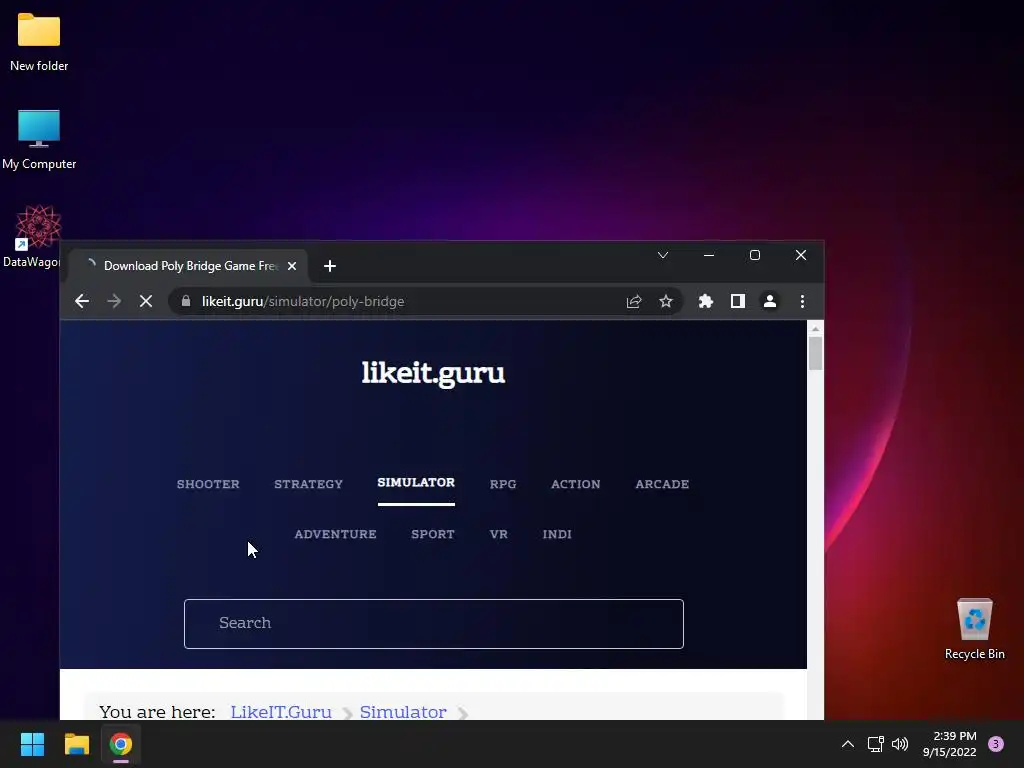Screen dimensions: 1024x768
Task: Open the tab search dropdown chevron
Action: (x=663, y=255)
